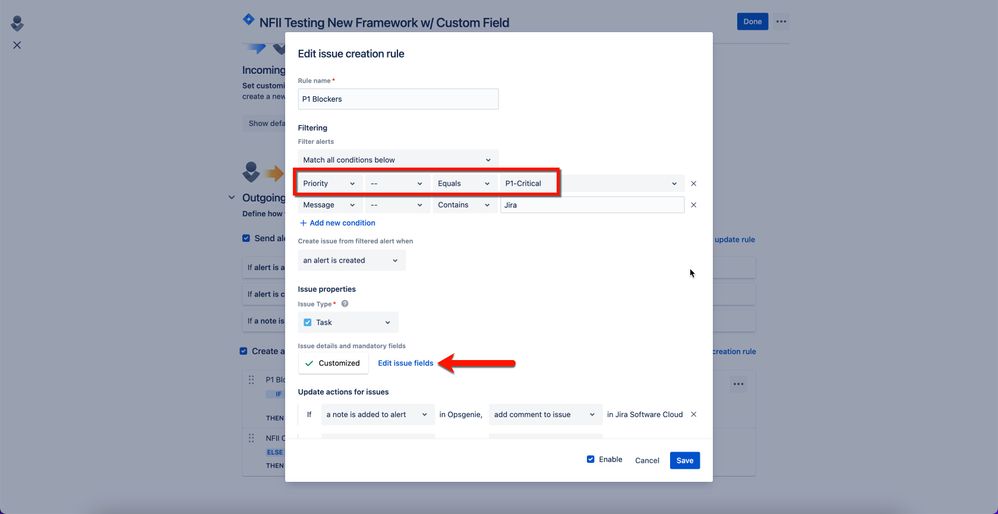Image resolution: width=998 pixels, height=514 pixels.
Task: Collapse the Outgoing section chevron
Action: coord(231,198)
